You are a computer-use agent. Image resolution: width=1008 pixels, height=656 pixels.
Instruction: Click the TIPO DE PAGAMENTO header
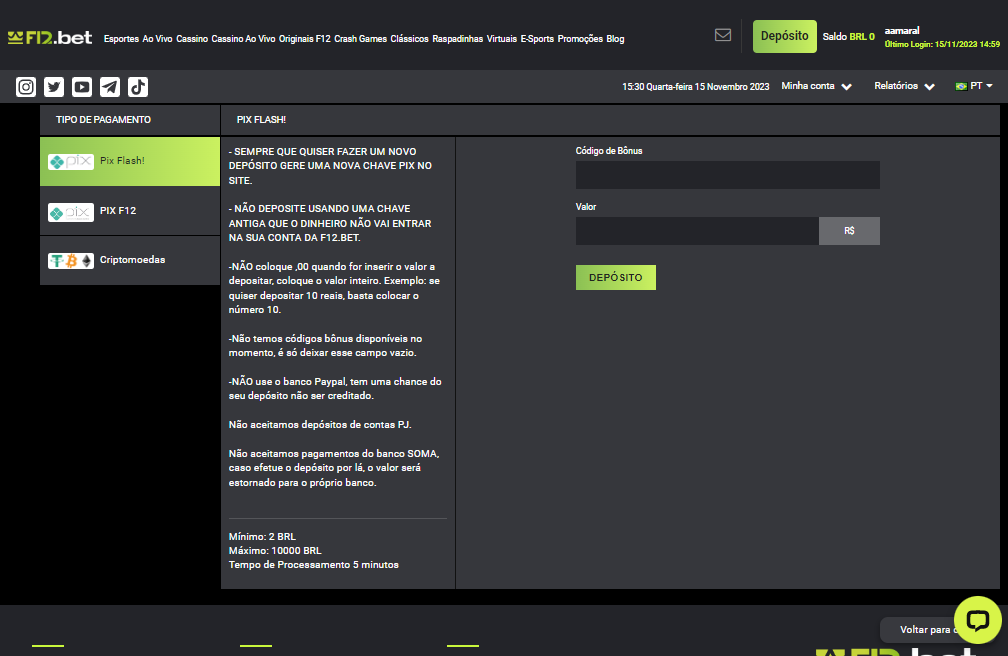[104, 120]
